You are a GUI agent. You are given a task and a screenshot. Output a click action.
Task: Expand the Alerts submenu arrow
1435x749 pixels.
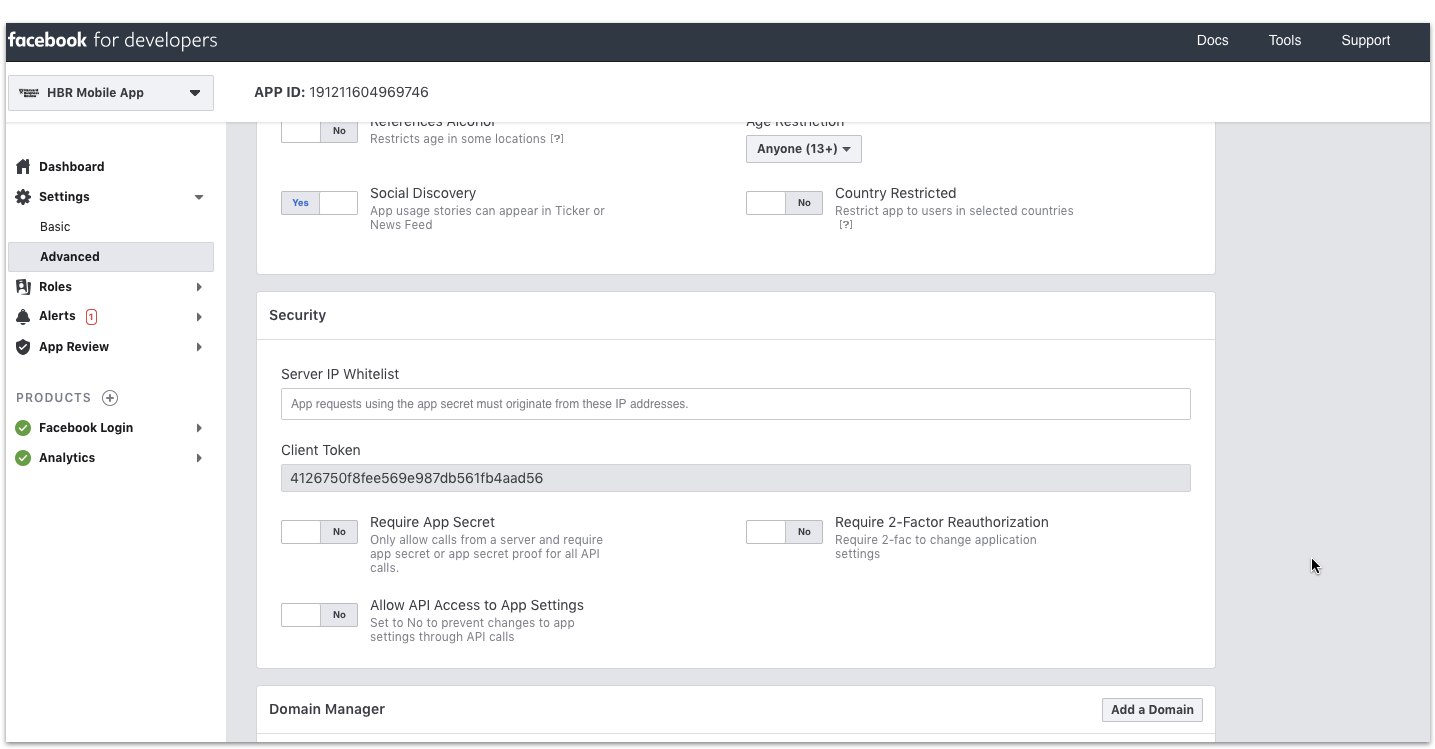tap(199, 317)
